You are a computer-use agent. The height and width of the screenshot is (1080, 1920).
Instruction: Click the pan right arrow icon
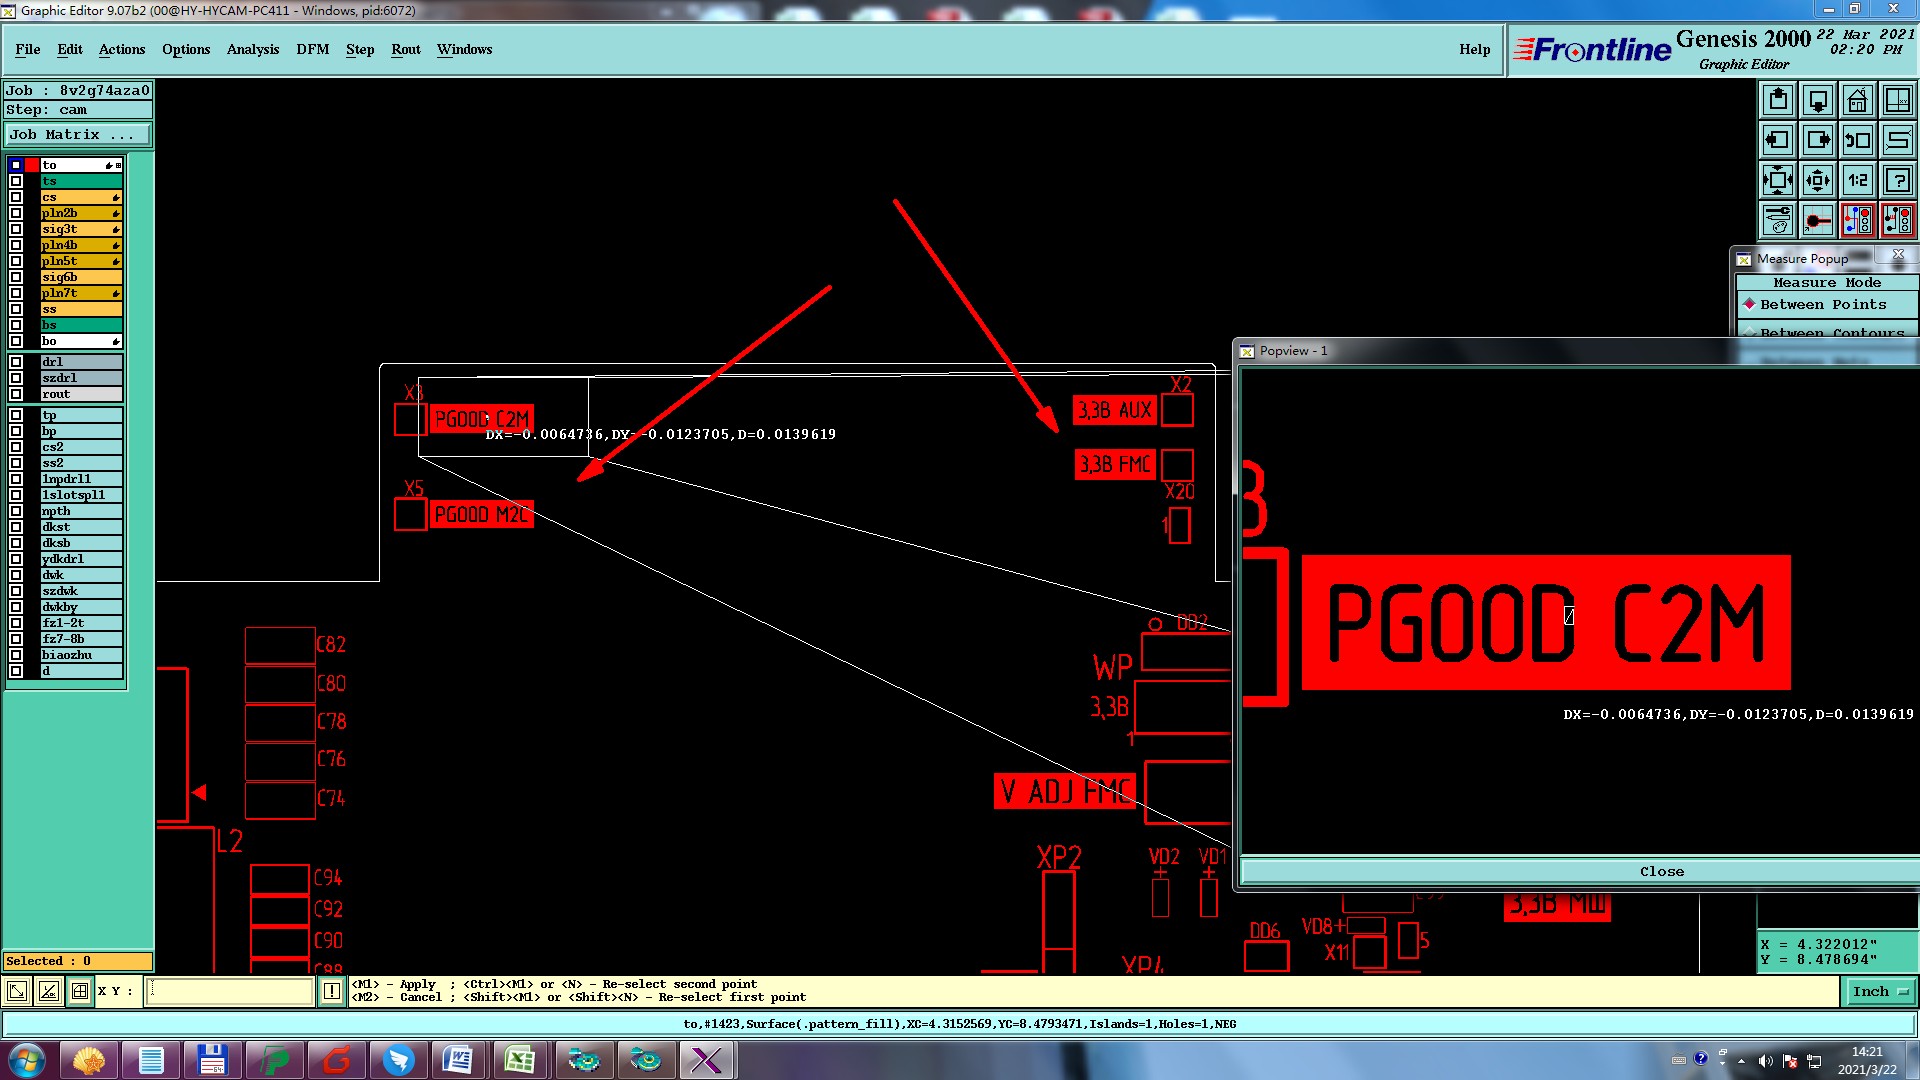point(1818,140)
